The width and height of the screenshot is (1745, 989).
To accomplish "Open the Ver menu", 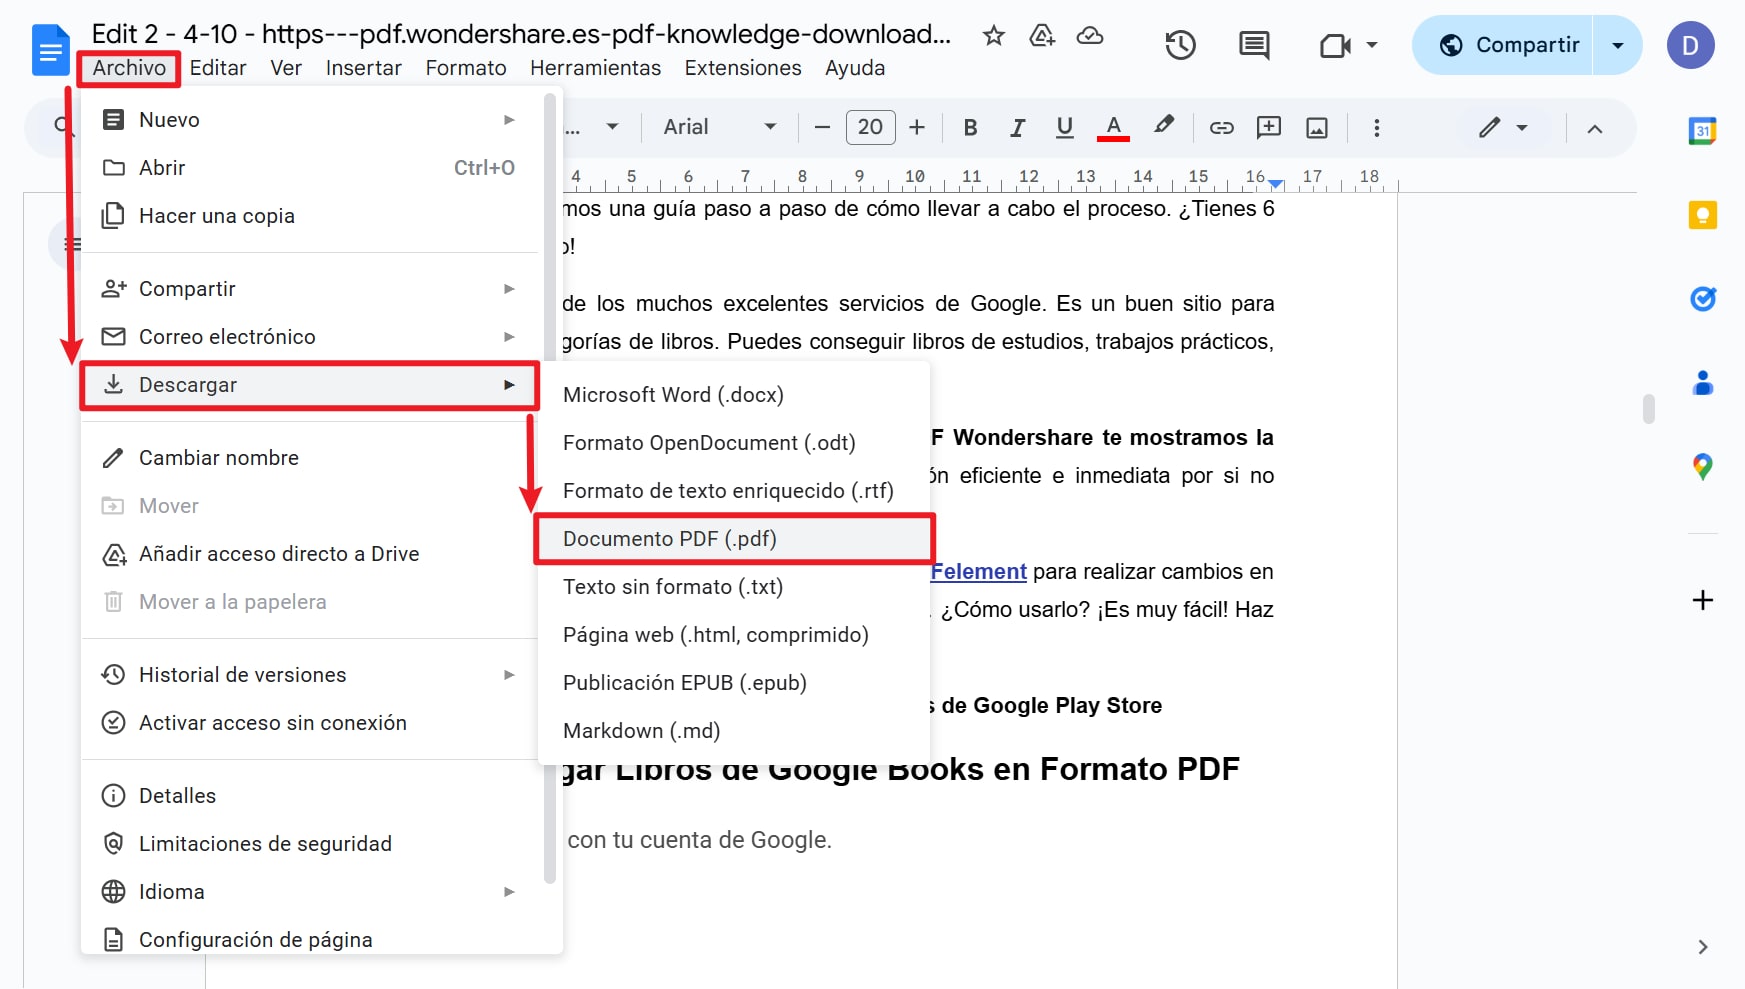I will (x=286, y=68).
